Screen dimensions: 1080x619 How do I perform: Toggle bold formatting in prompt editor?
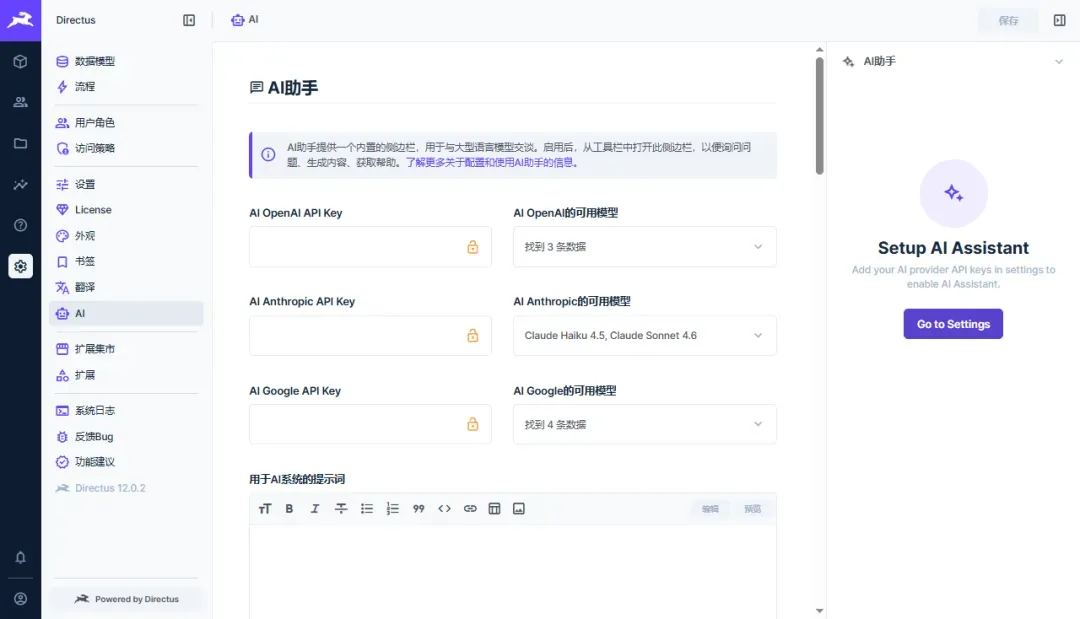tap(289, 509)
